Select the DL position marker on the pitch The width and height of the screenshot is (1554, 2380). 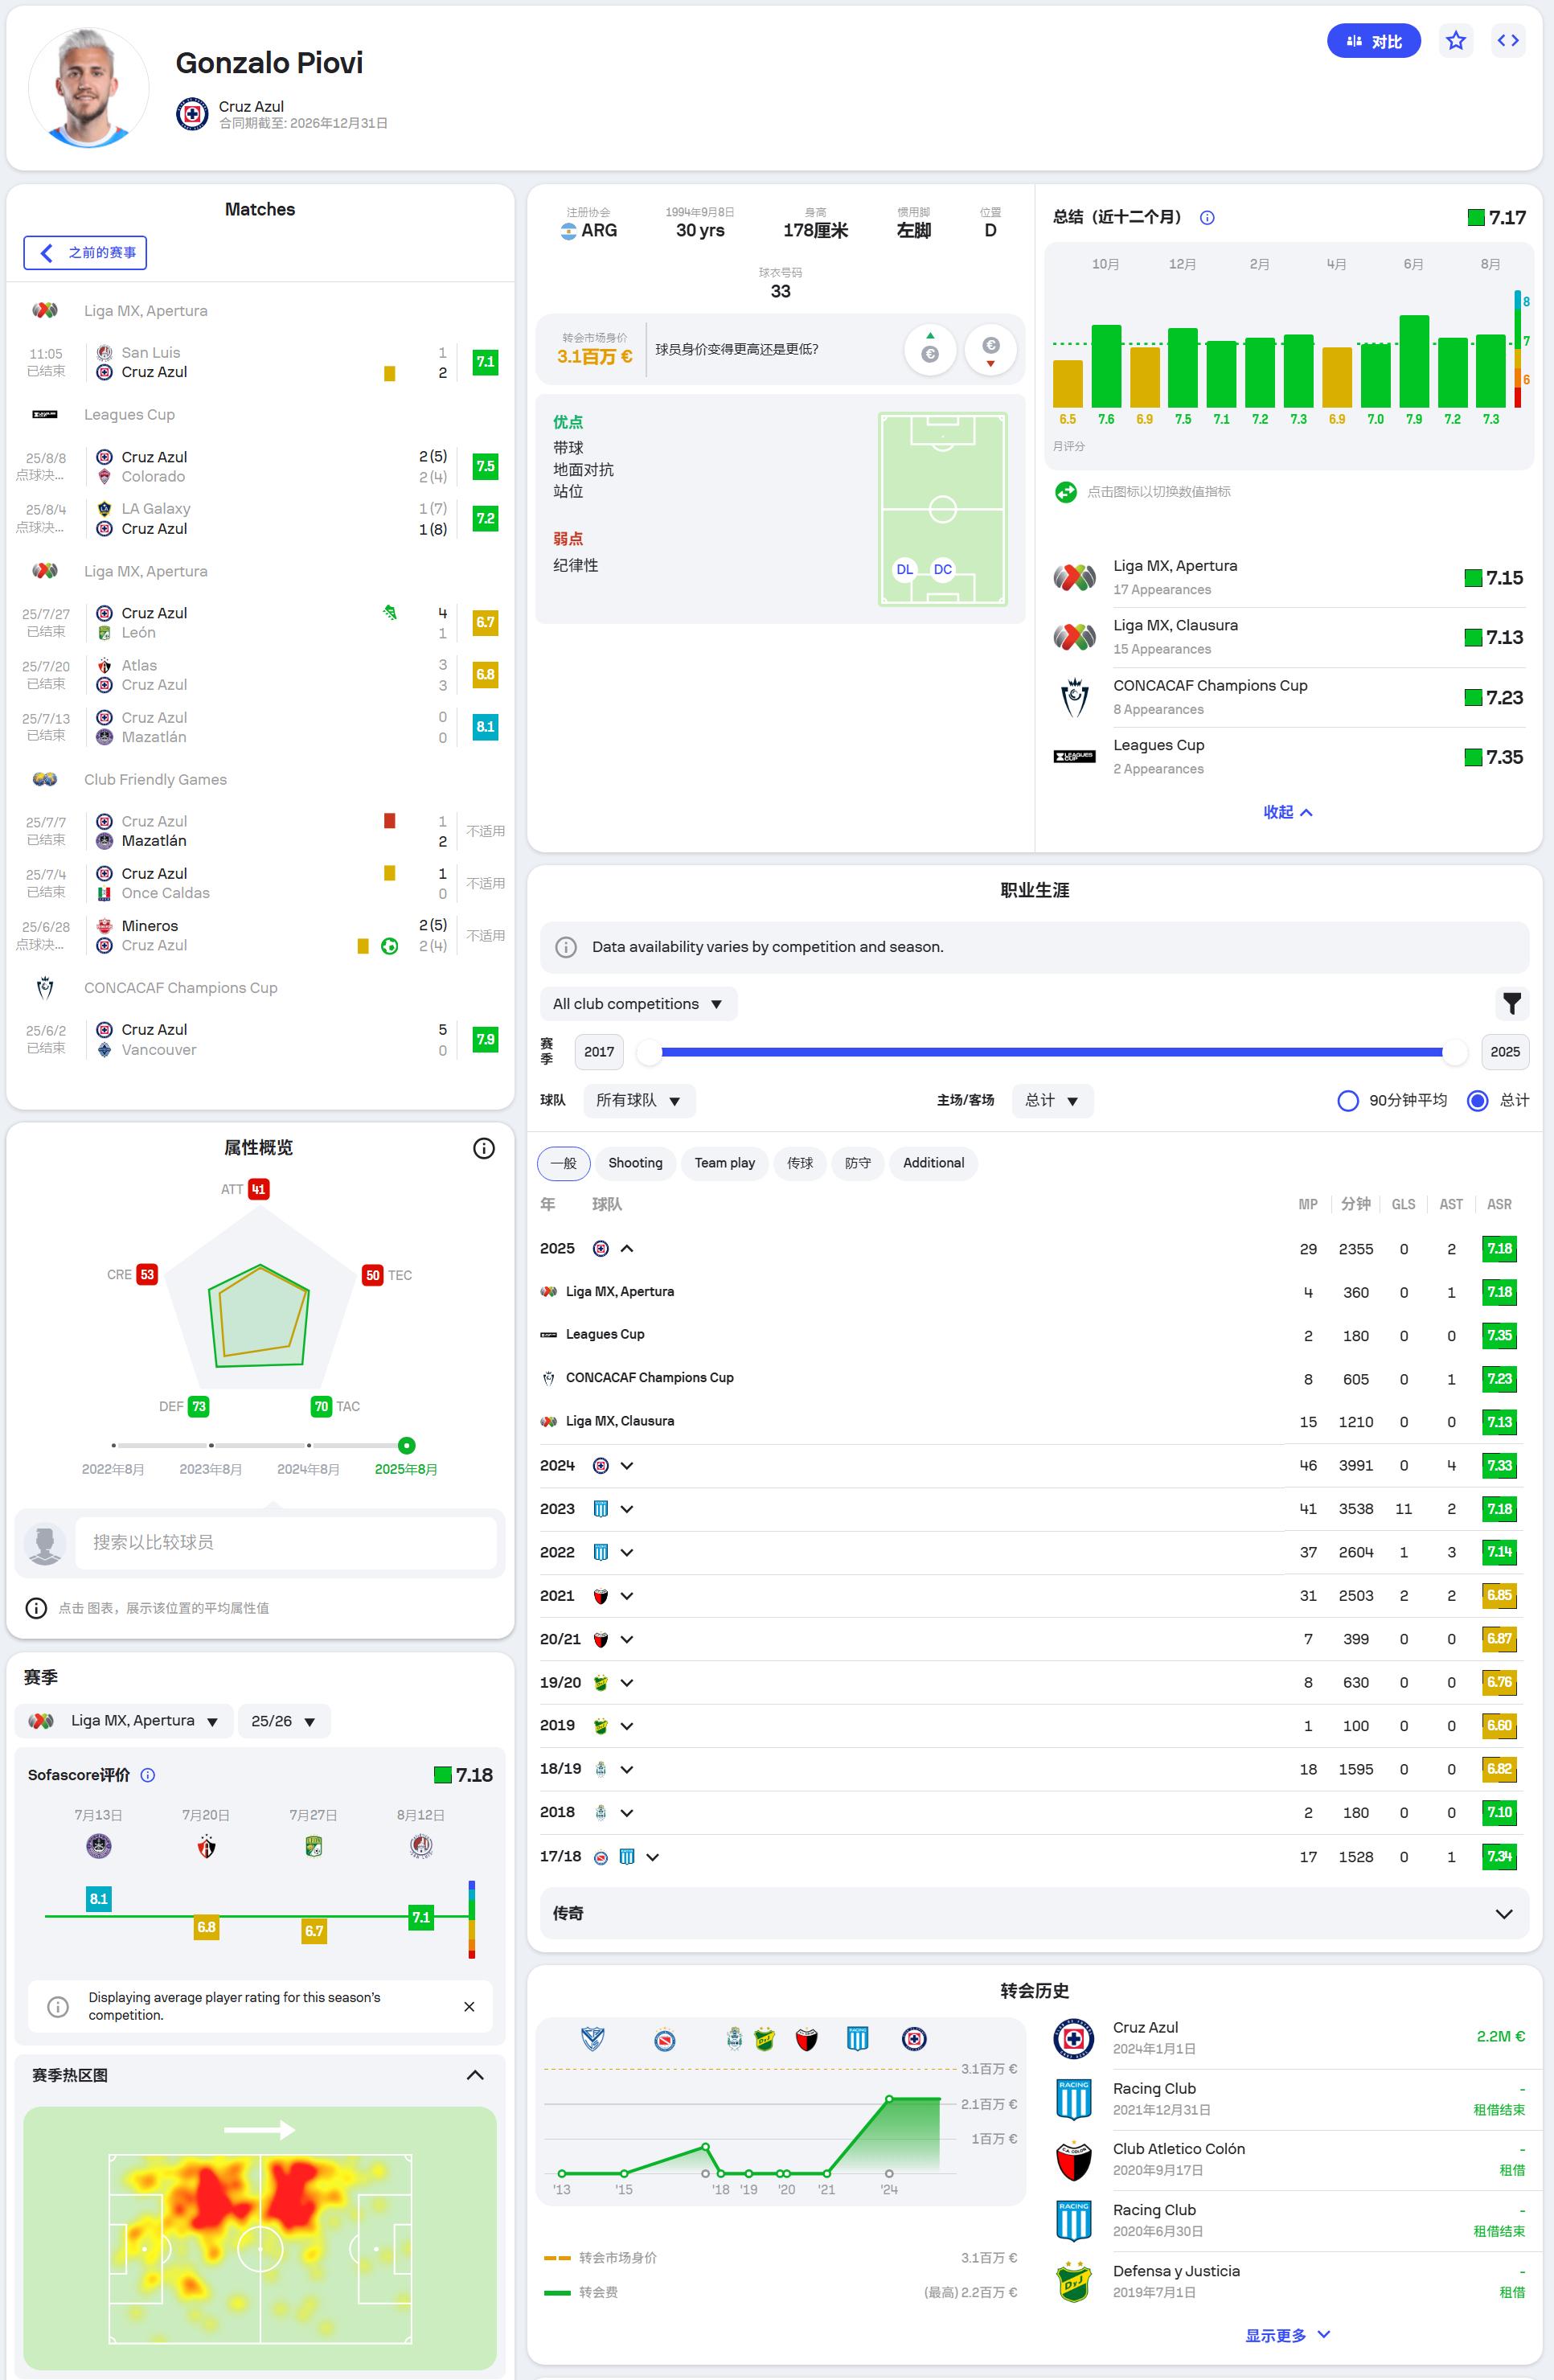904,570
